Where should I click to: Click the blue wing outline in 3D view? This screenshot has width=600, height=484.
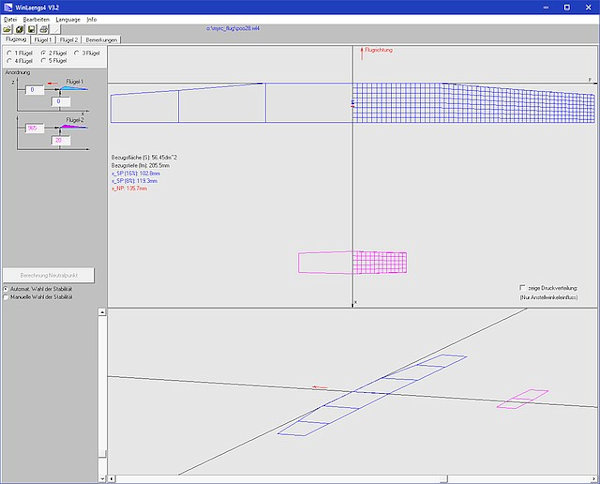click(372, 395)
